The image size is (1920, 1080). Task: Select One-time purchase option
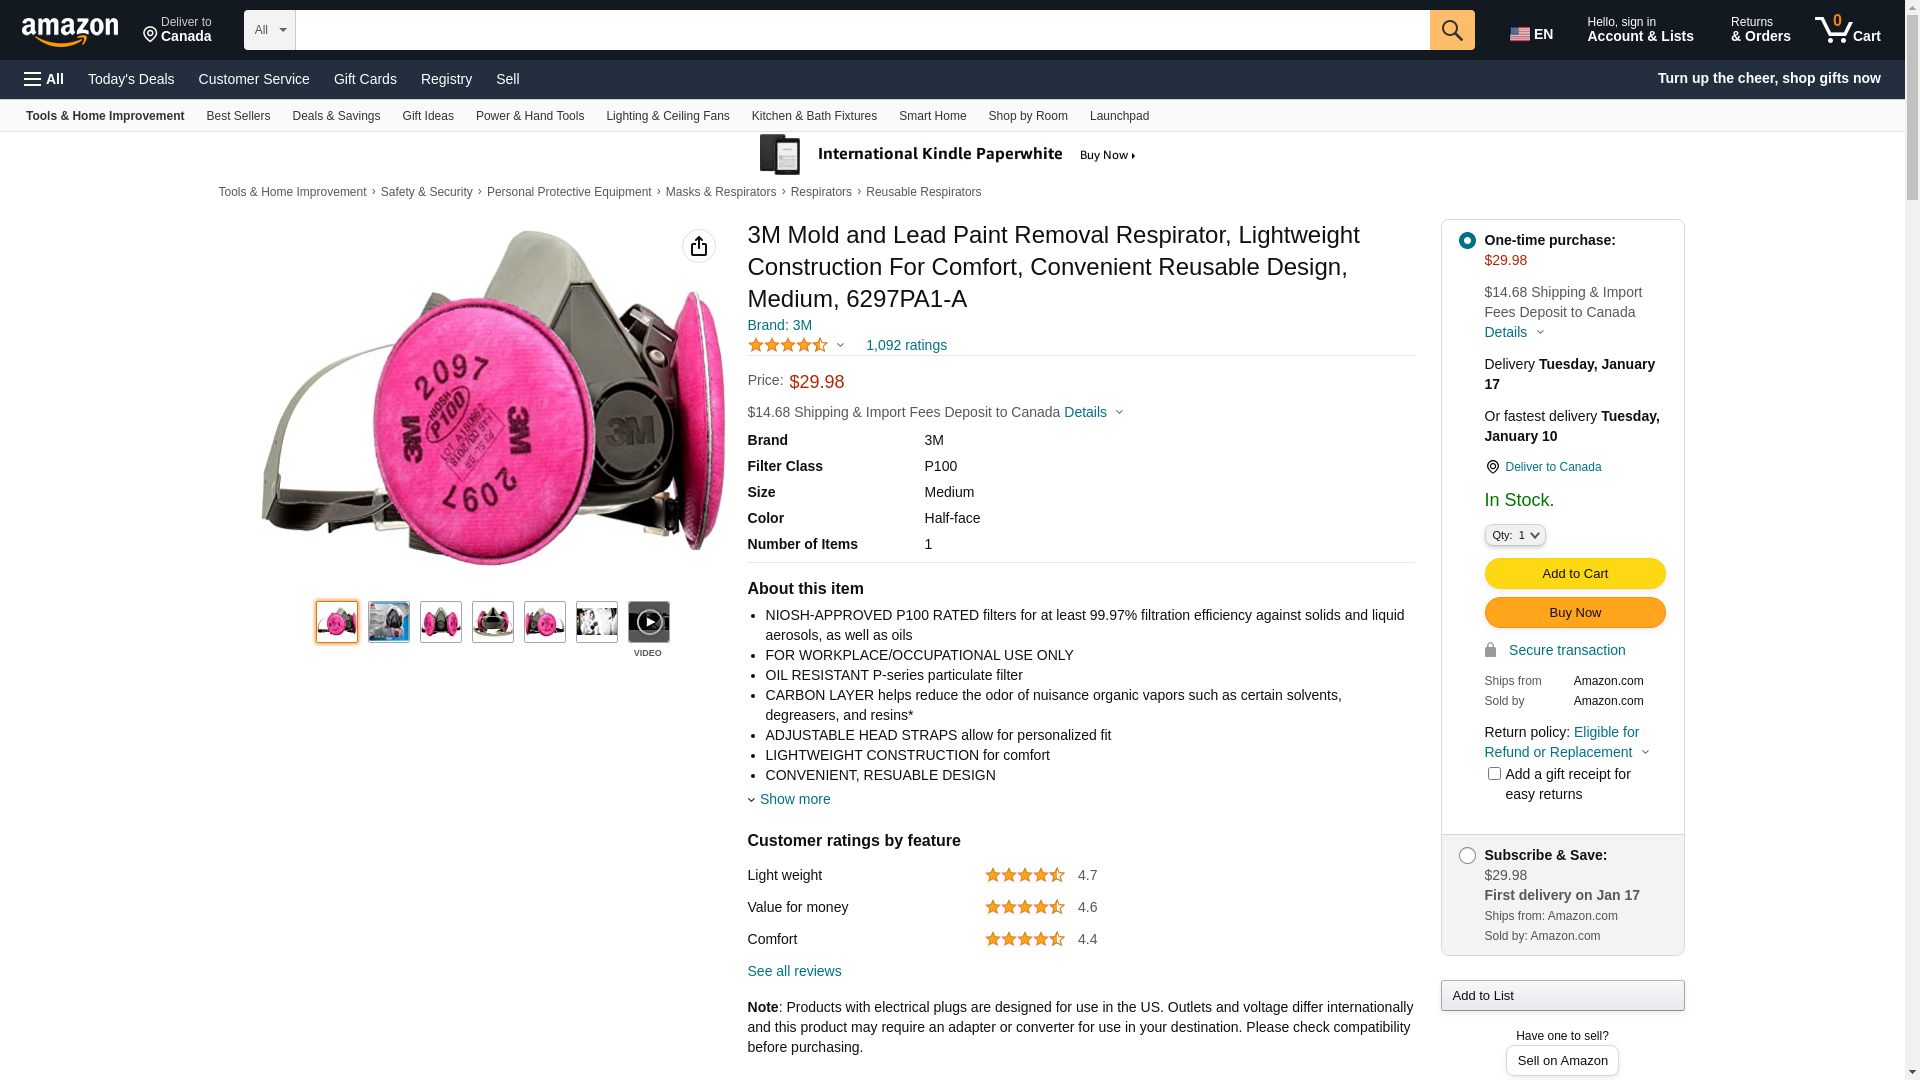(1467, 240)
